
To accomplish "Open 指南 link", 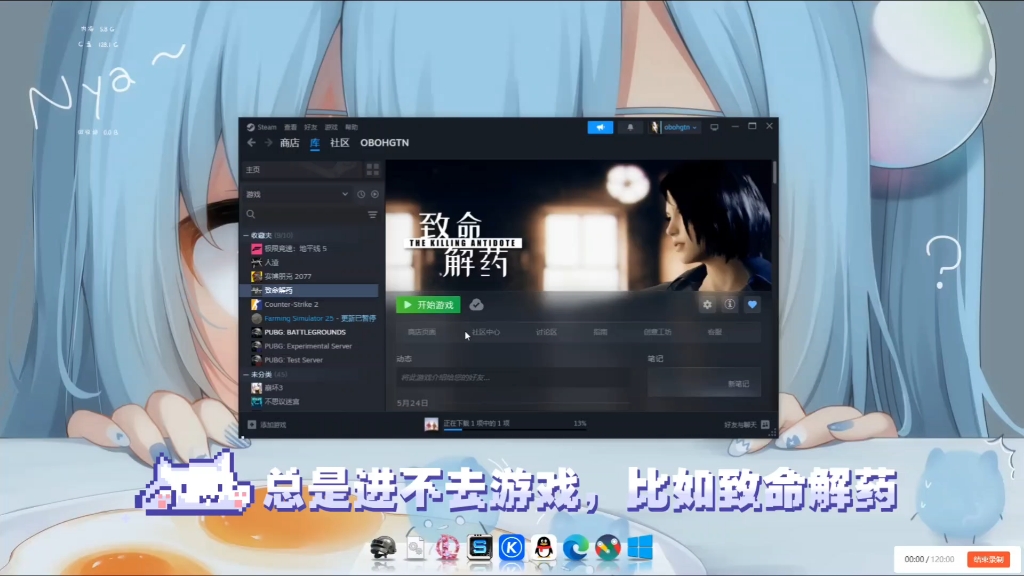I will pyautogui.click(x=600, y=332).
